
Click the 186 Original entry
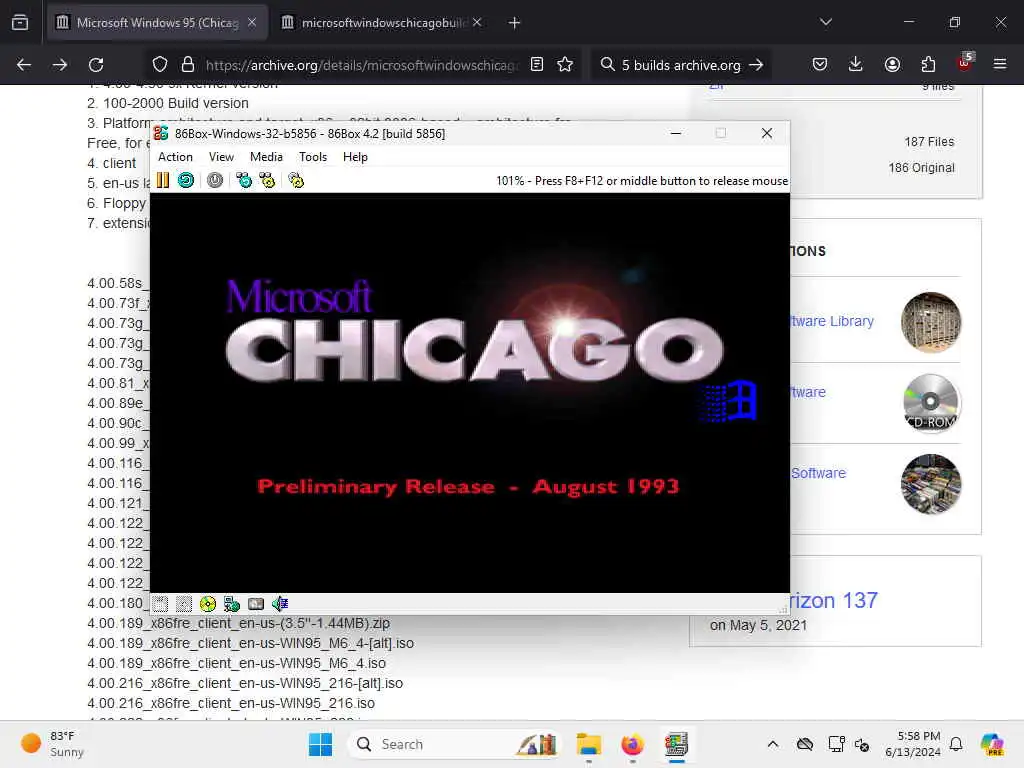click(921, 168)
